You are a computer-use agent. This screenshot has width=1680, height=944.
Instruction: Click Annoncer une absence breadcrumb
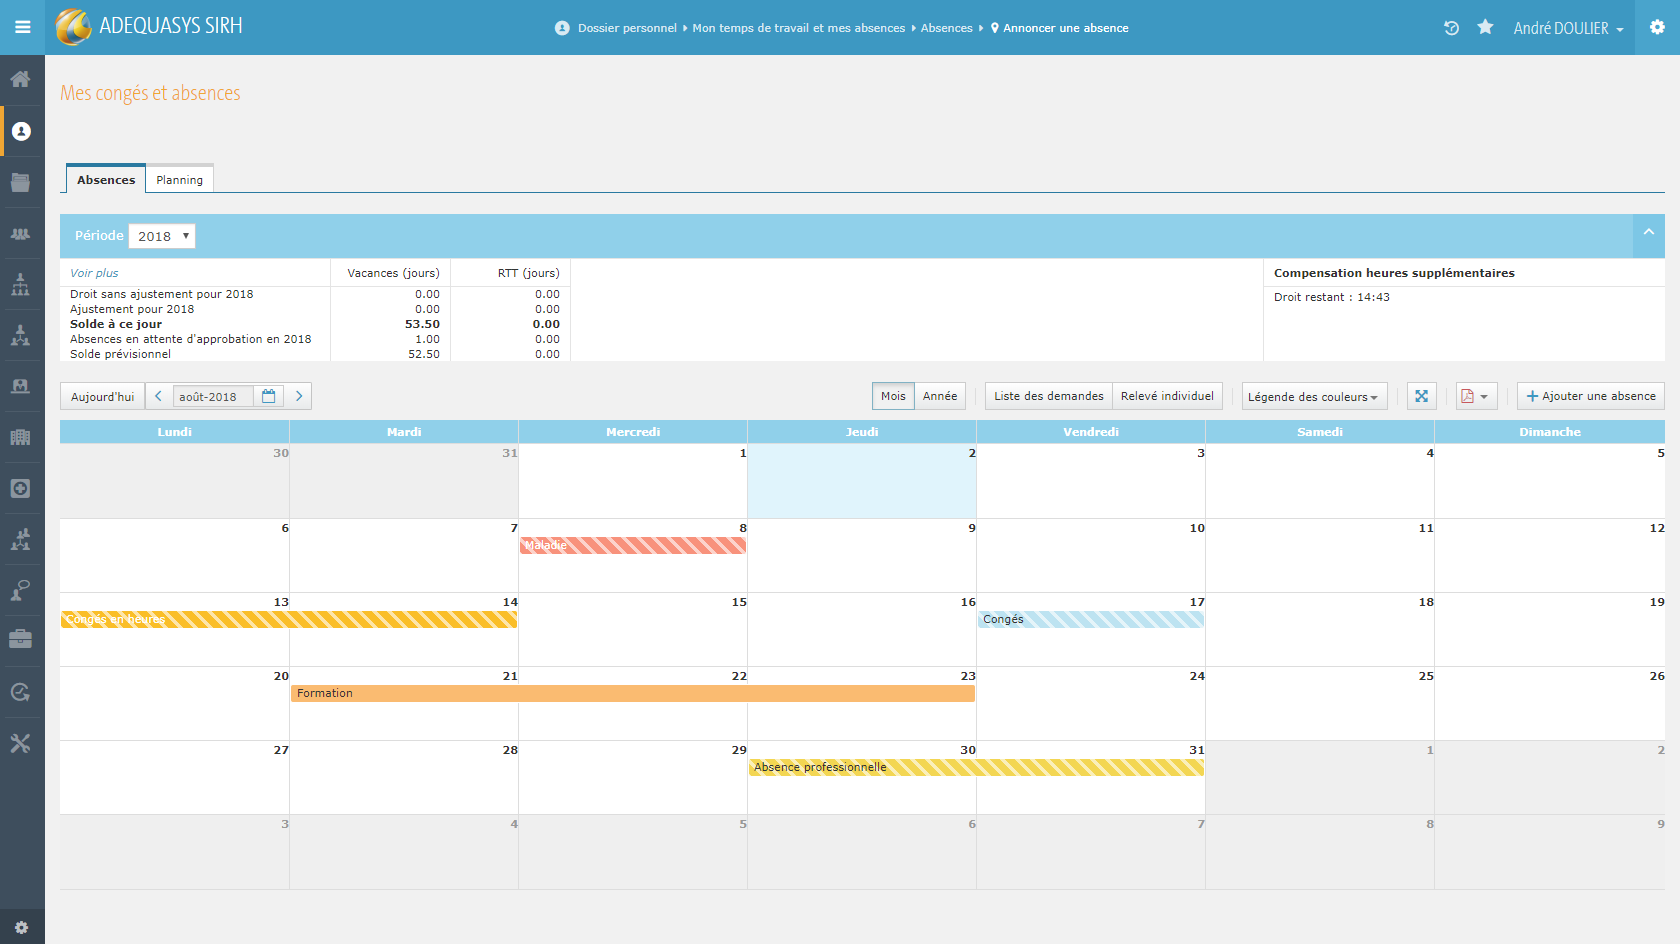1065,28
